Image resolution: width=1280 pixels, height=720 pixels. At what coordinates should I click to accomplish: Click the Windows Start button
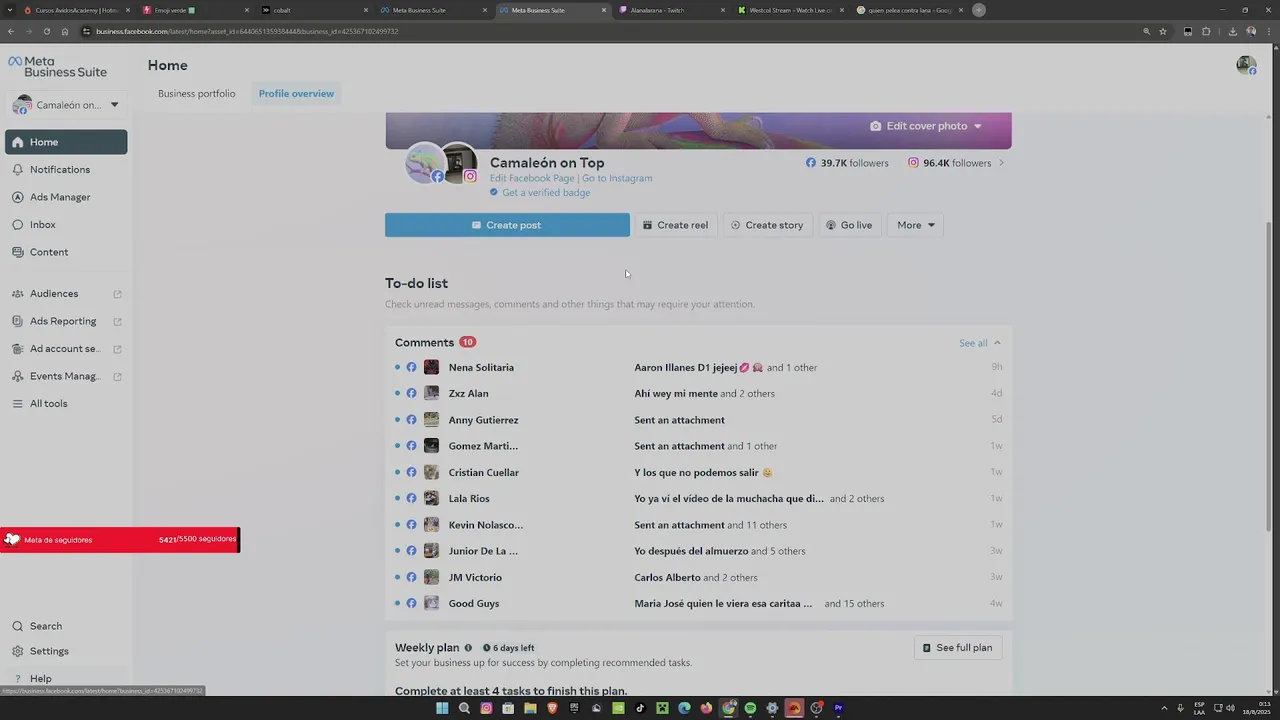442,708
